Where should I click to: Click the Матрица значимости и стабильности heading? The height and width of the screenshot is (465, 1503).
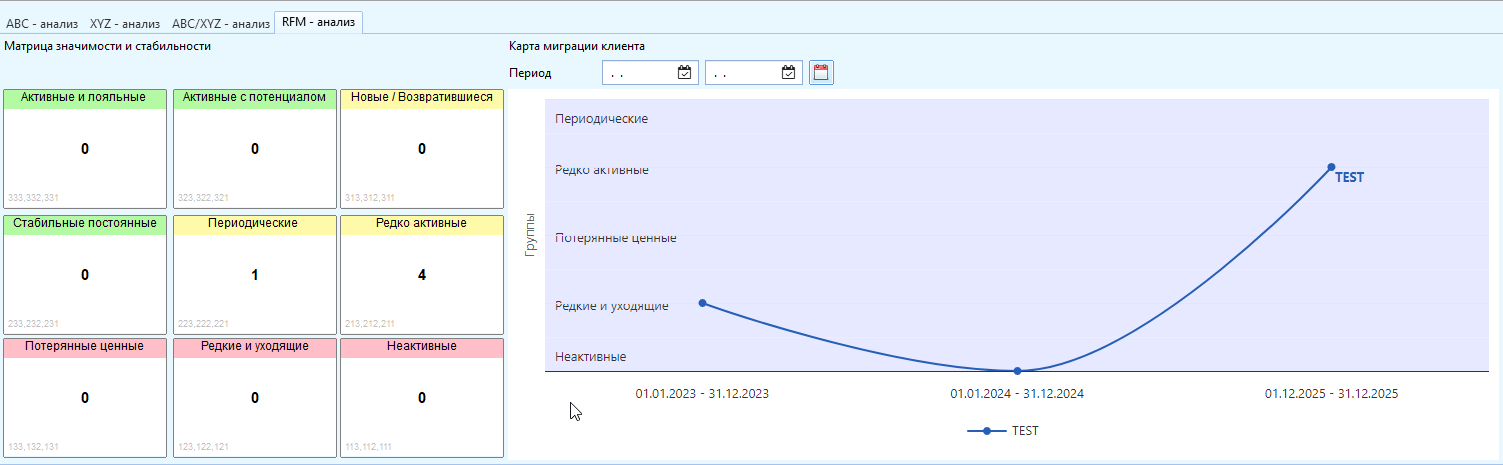click(108, 46)
